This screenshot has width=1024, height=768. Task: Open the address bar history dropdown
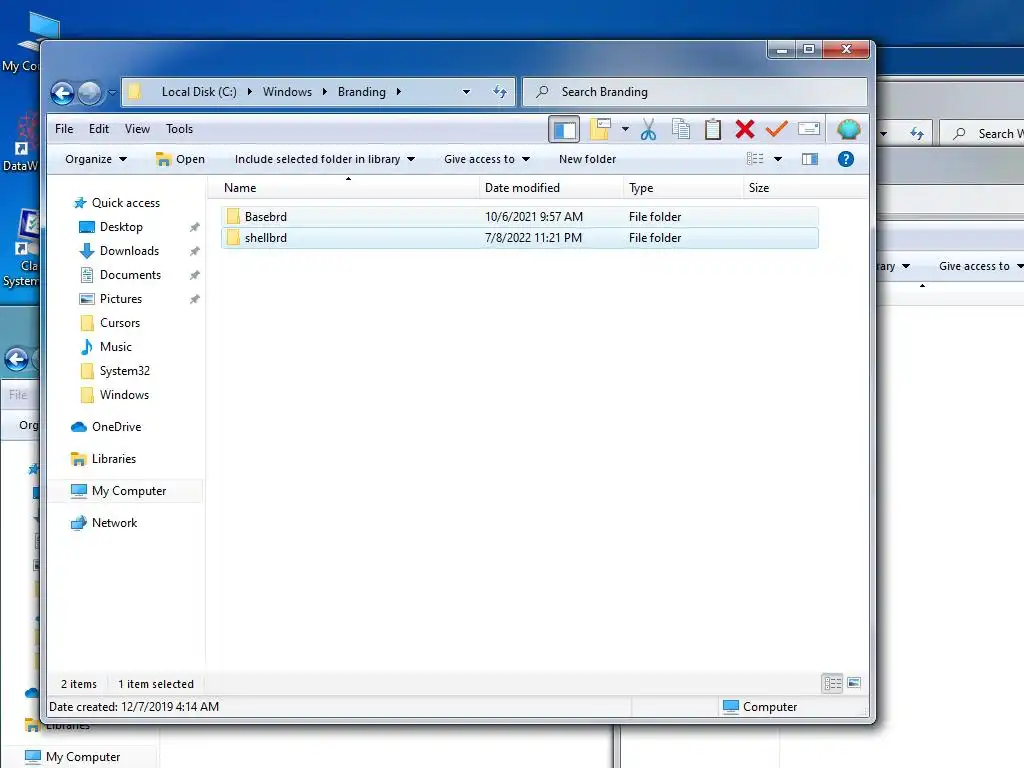click(x=466, y=92)
